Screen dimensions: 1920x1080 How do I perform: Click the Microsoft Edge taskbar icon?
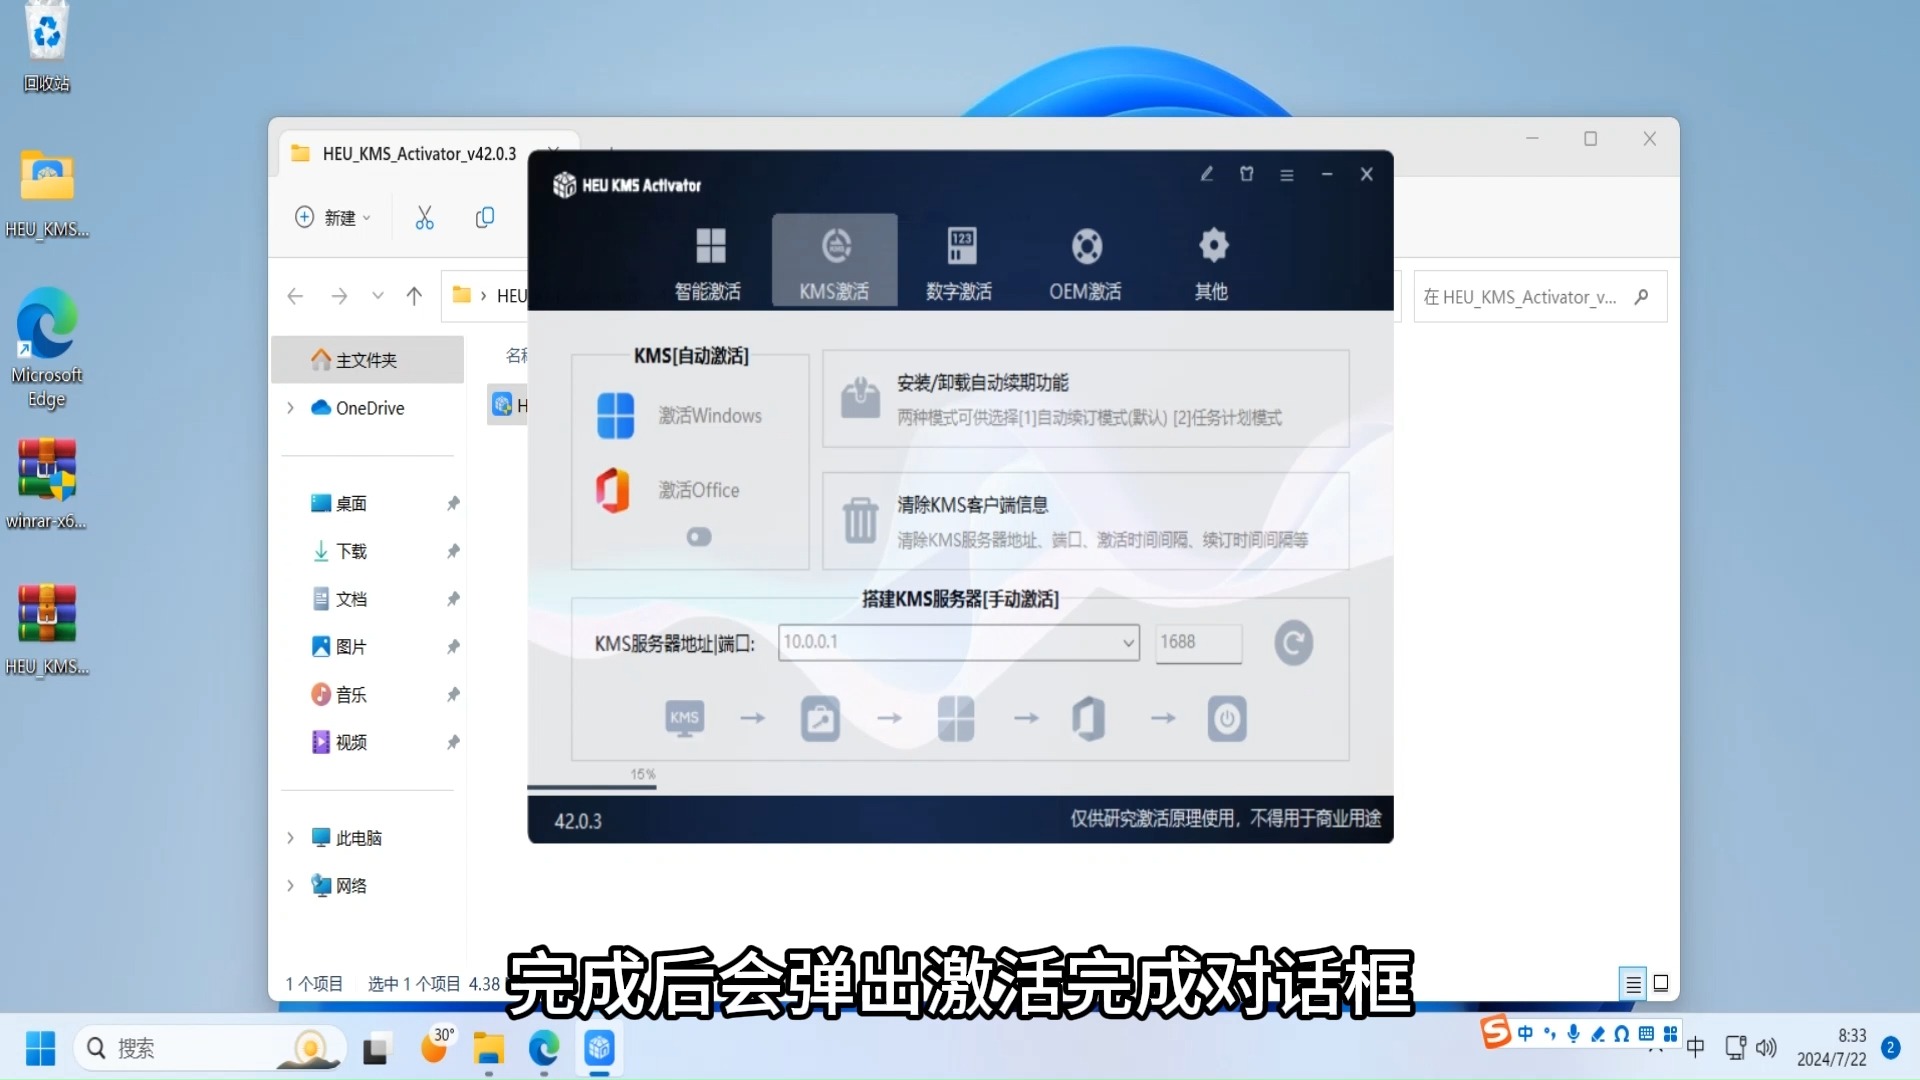point(543,1049)
